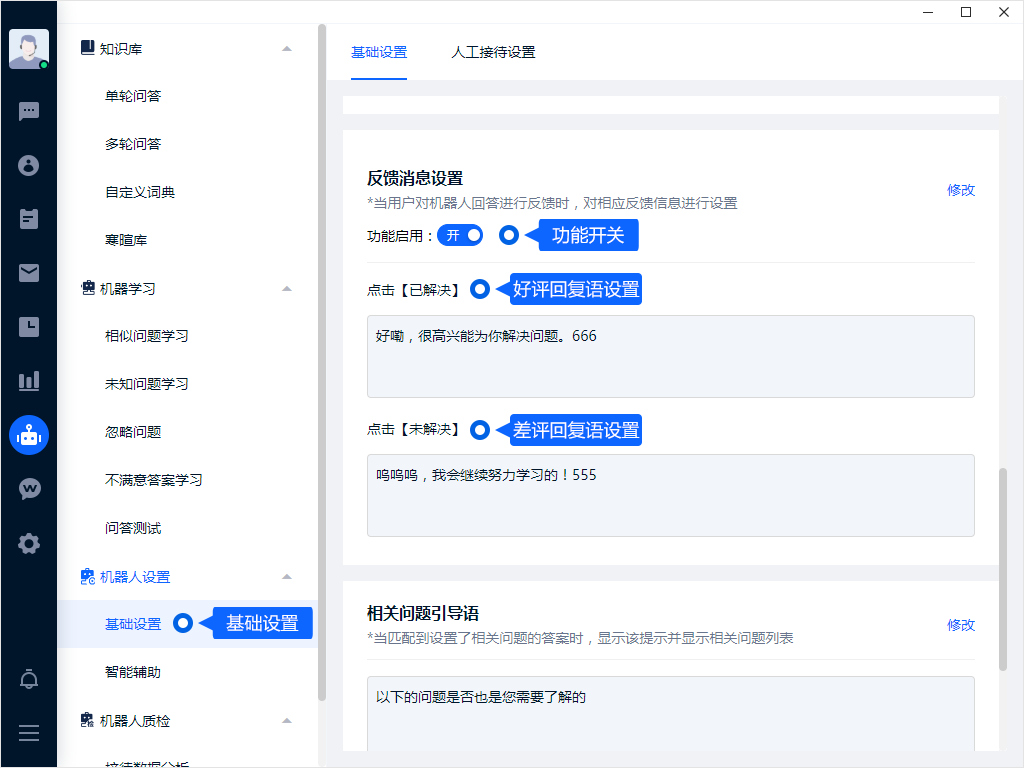This screenshot has height=768, width=1024.
Task: Open 相似问题学习 in the sidebar
Action: pos(147,336)
